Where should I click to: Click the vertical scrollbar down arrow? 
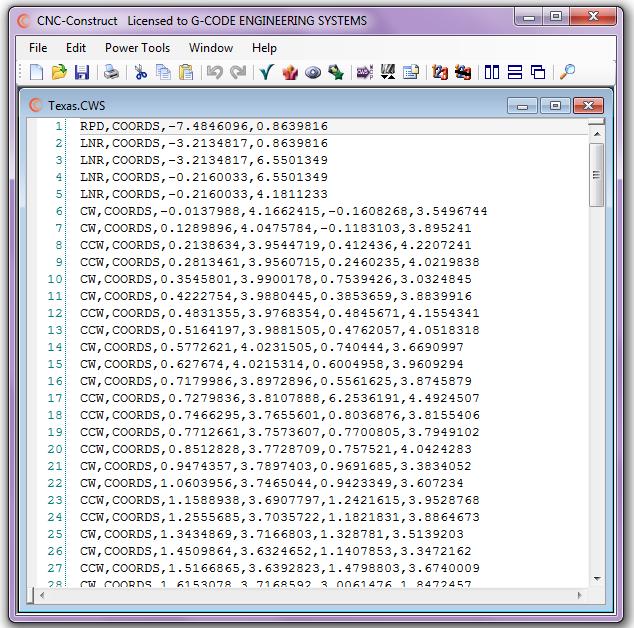(x=597, y=579)
